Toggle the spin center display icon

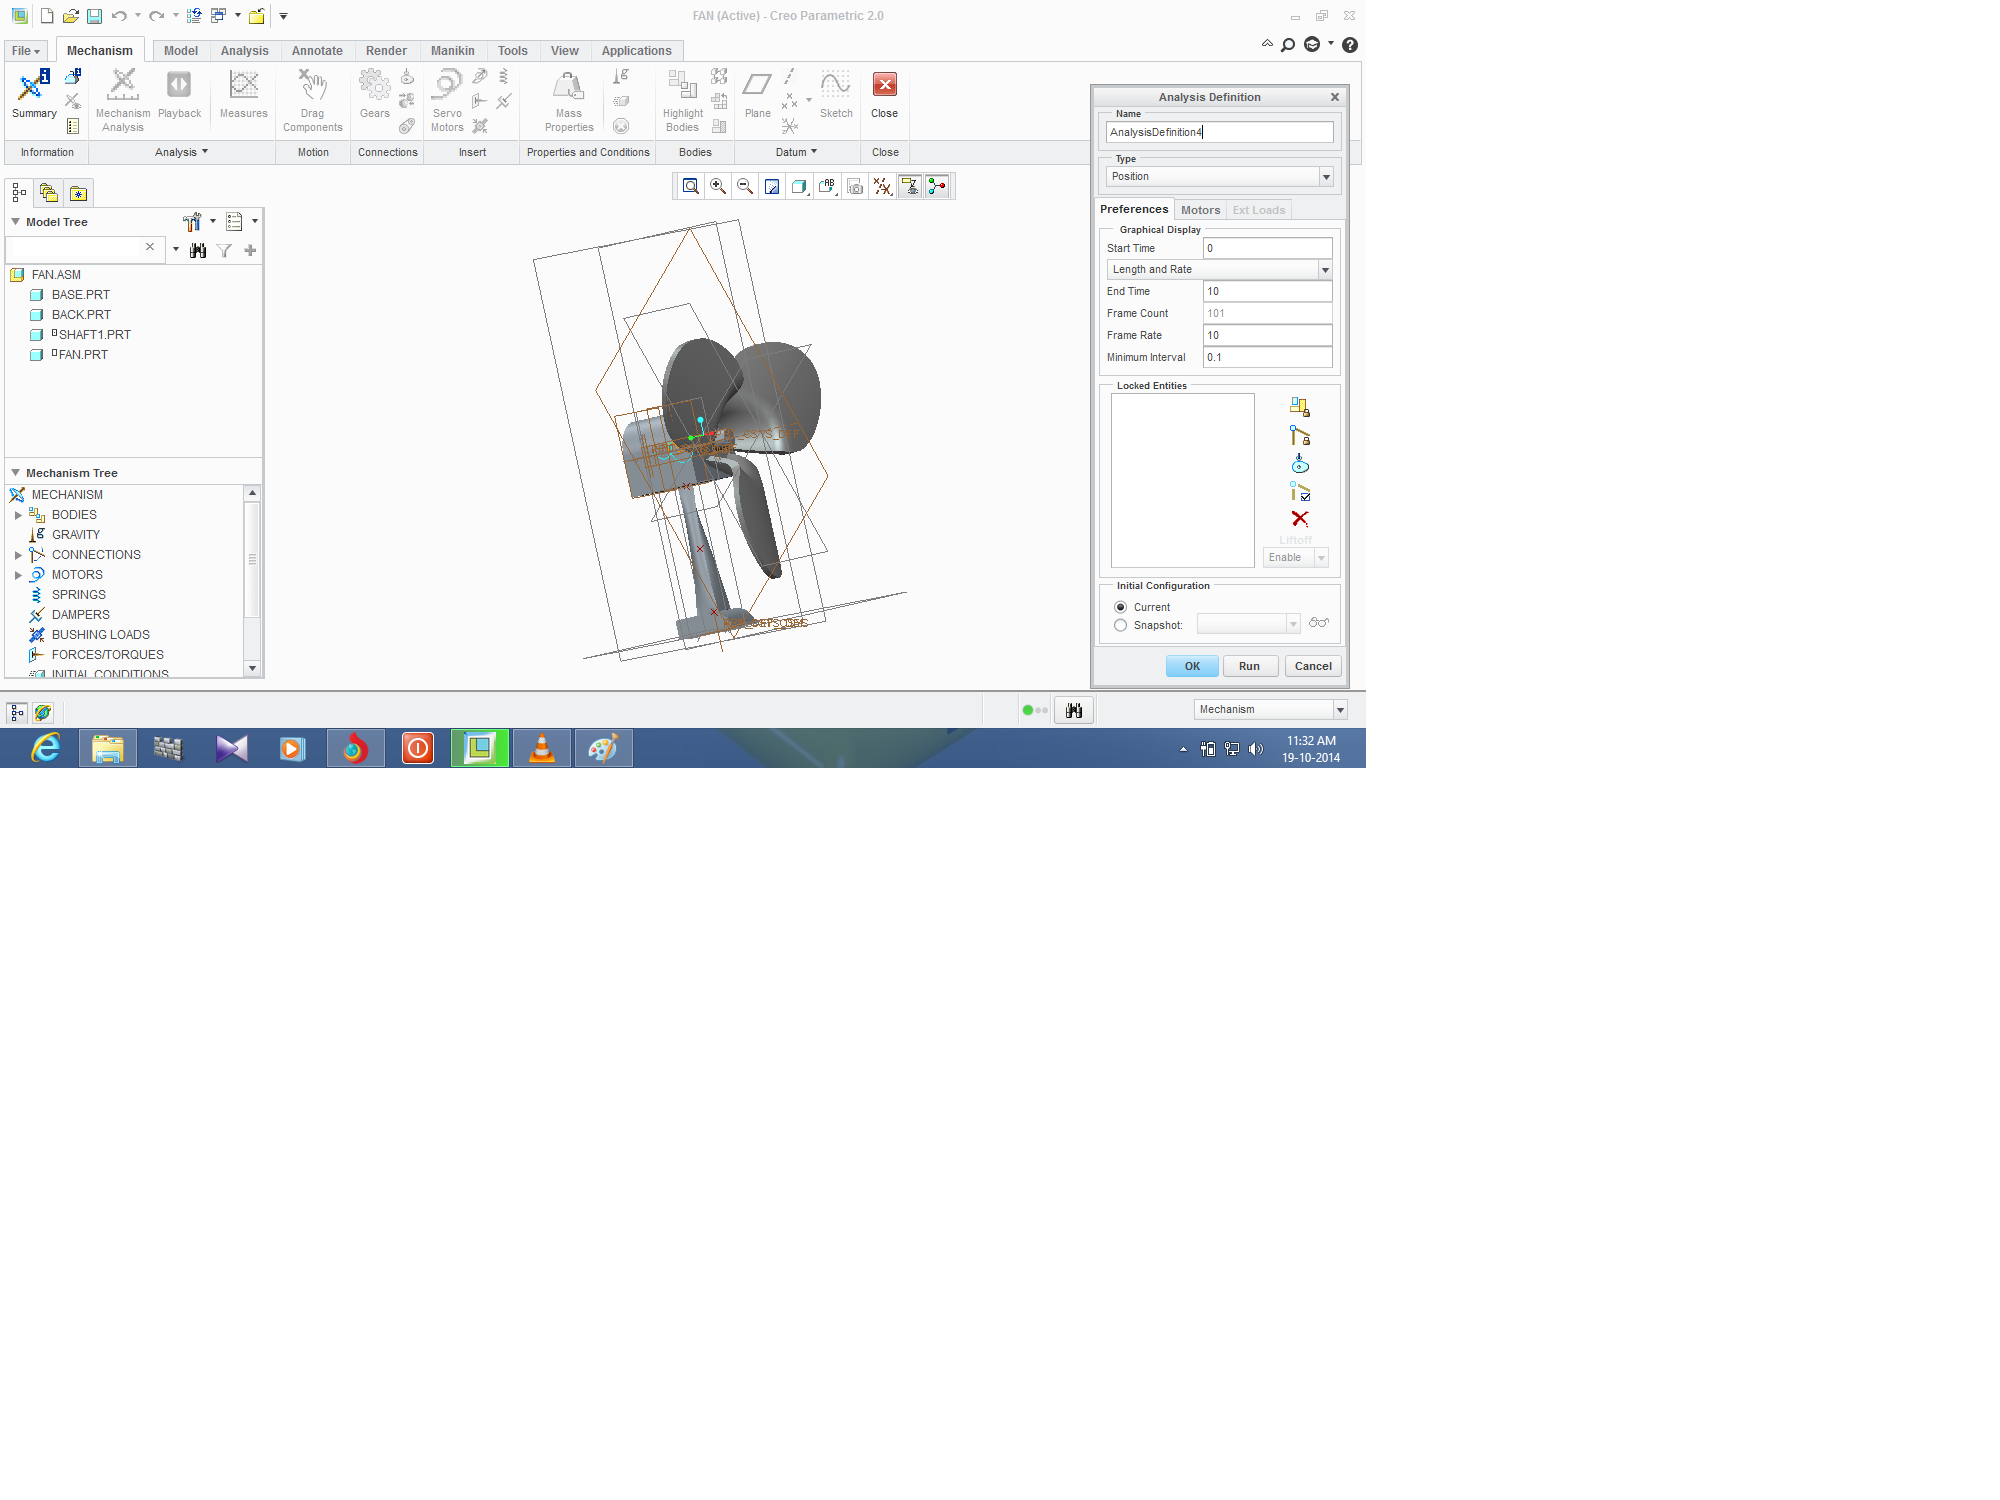pos(937,186)
